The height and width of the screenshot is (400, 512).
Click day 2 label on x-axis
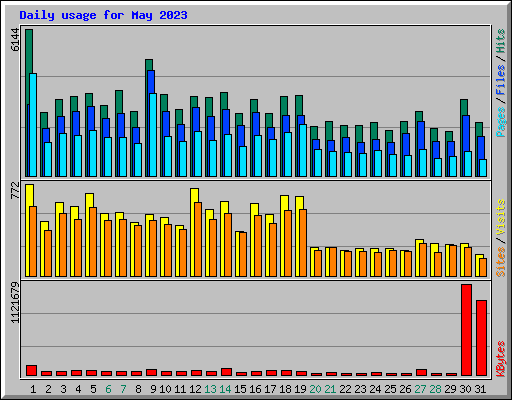click(x=48, y=389)
